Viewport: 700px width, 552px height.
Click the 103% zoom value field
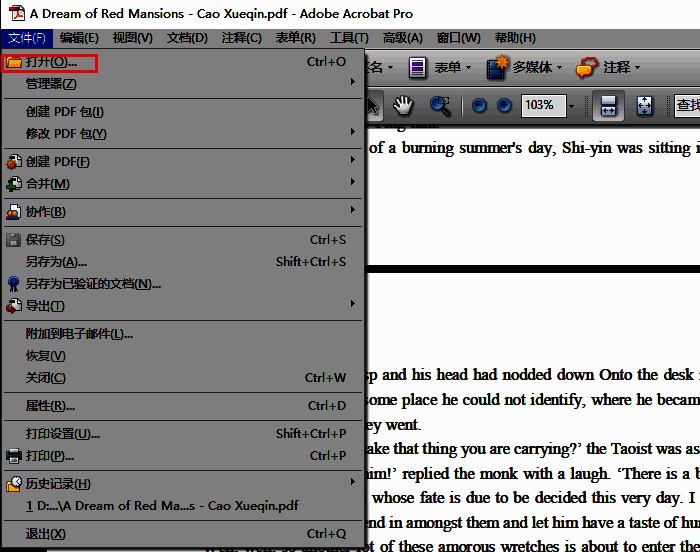(x=539, y=105)
